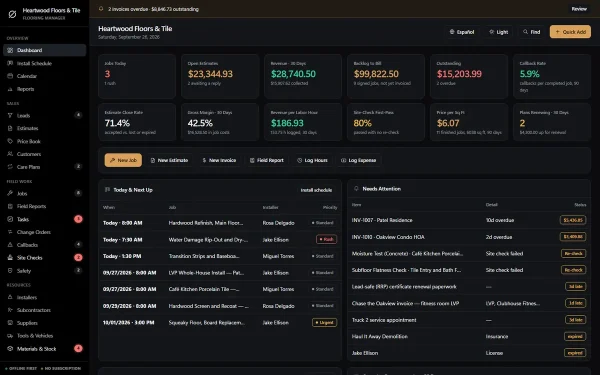600x375 pixels.
Task: Click the Field Reports clipboard icon
Action: [10, 206]
